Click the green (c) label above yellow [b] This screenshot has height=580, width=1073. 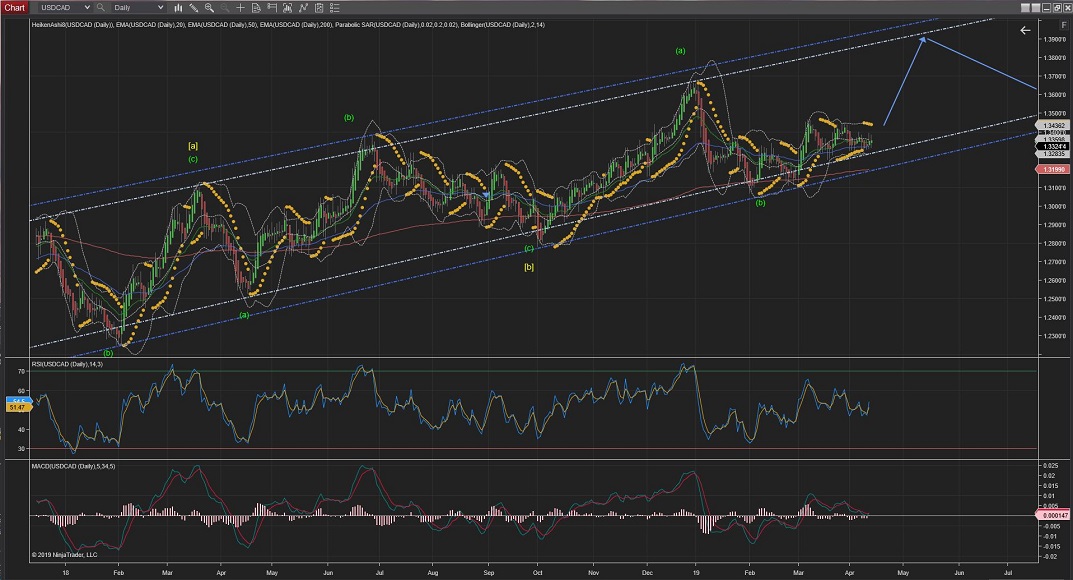(529, 249)
